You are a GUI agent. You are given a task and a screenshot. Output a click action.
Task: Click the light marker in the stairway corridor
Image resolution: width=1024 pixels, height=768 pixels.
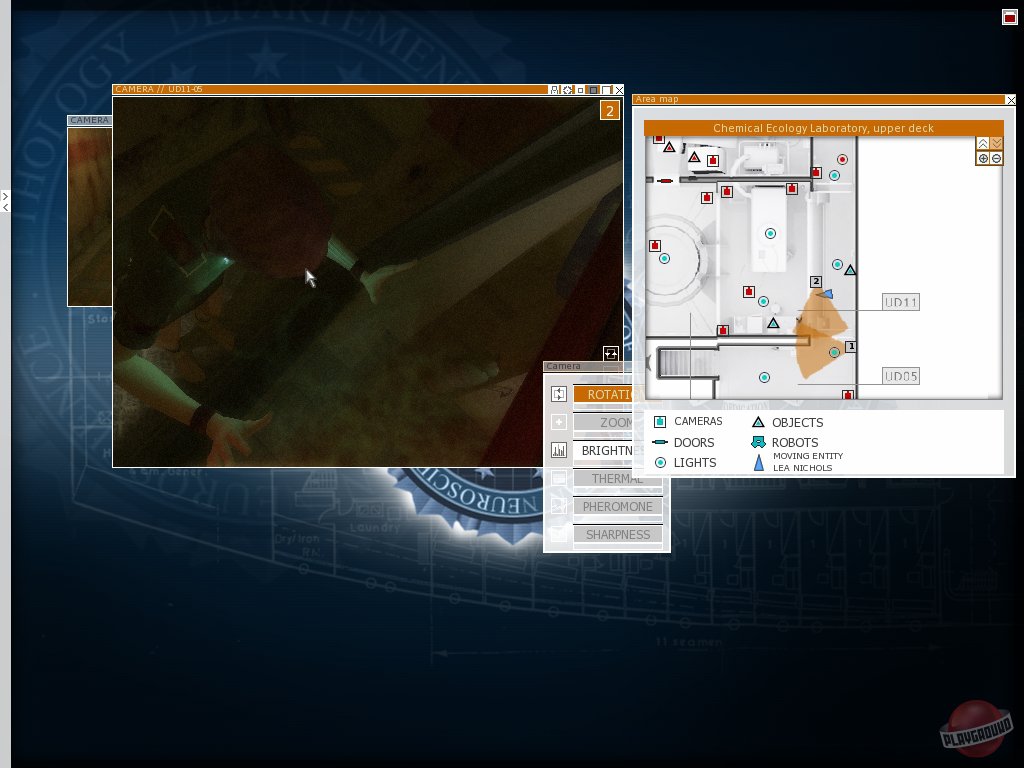click(x=764, y=377)
